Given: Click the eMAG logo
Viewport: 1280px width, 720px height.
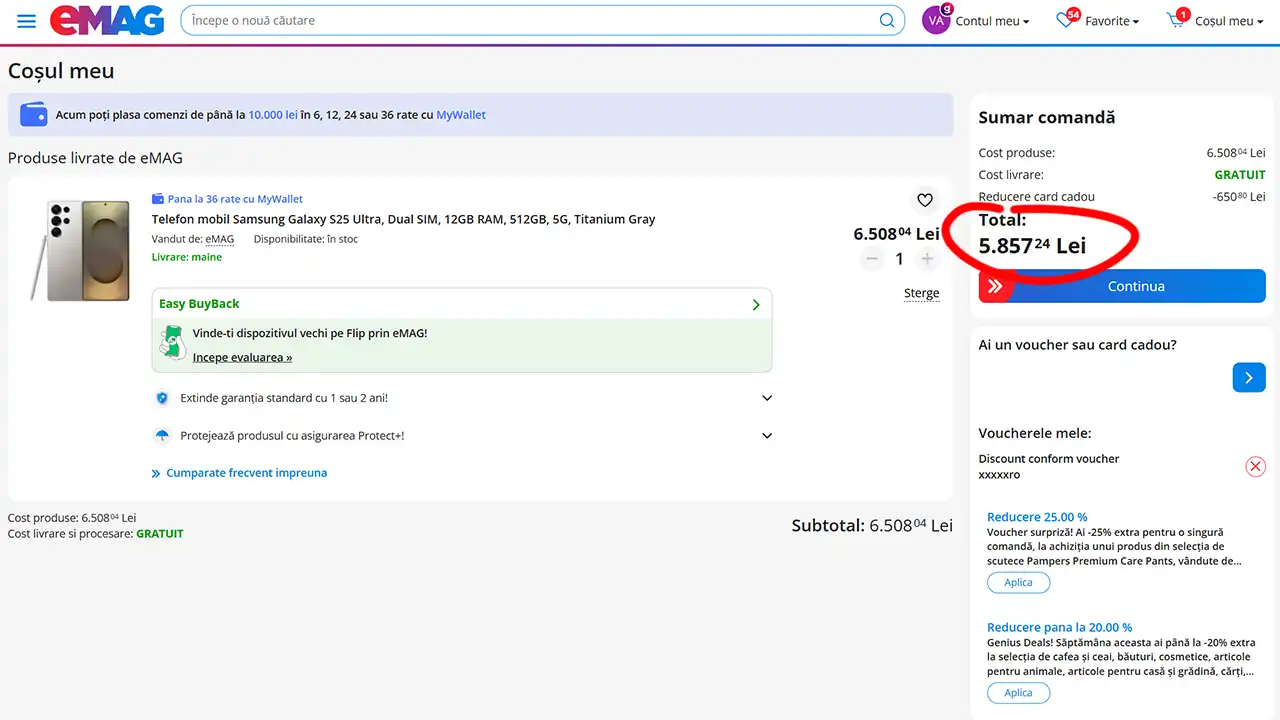Looking at the screenshot, I should tap(107, 21).
